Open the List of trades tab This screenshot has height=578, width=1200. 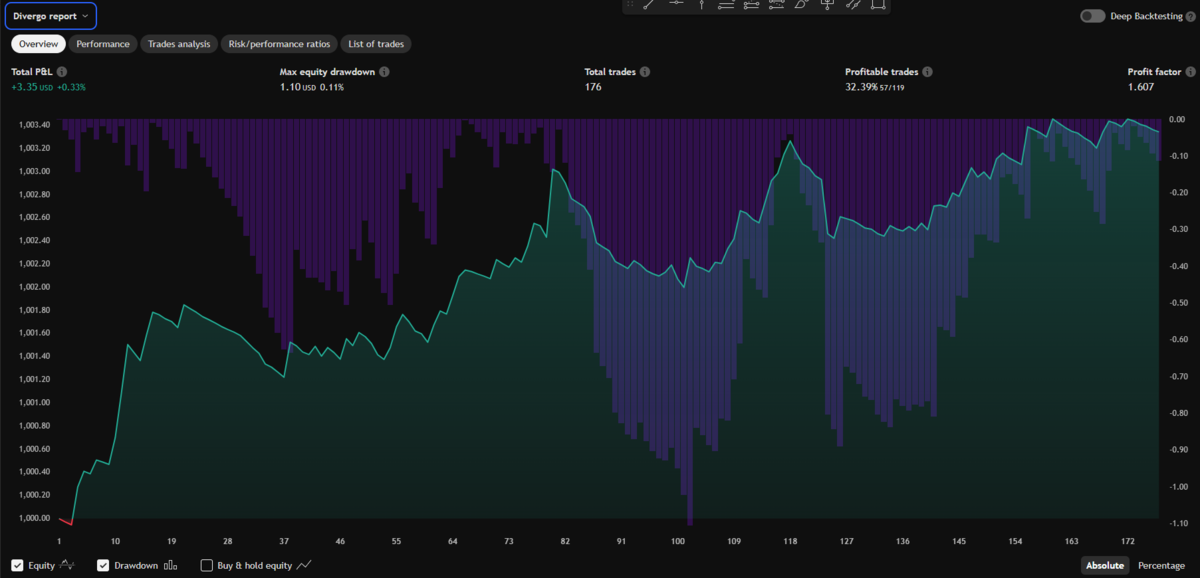click(376, 44)
